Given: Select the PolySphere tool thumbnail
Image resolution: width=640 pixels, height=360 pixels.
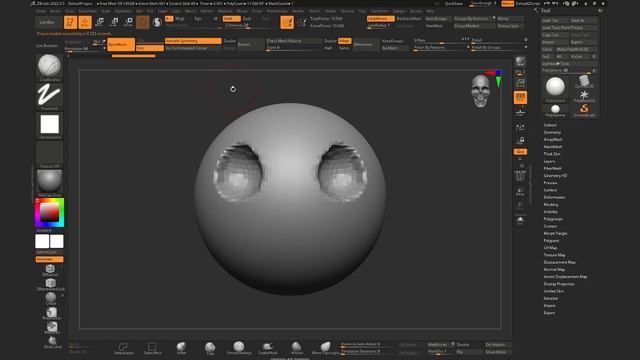Looking at the screenshot, I should [x=555, y=88].
